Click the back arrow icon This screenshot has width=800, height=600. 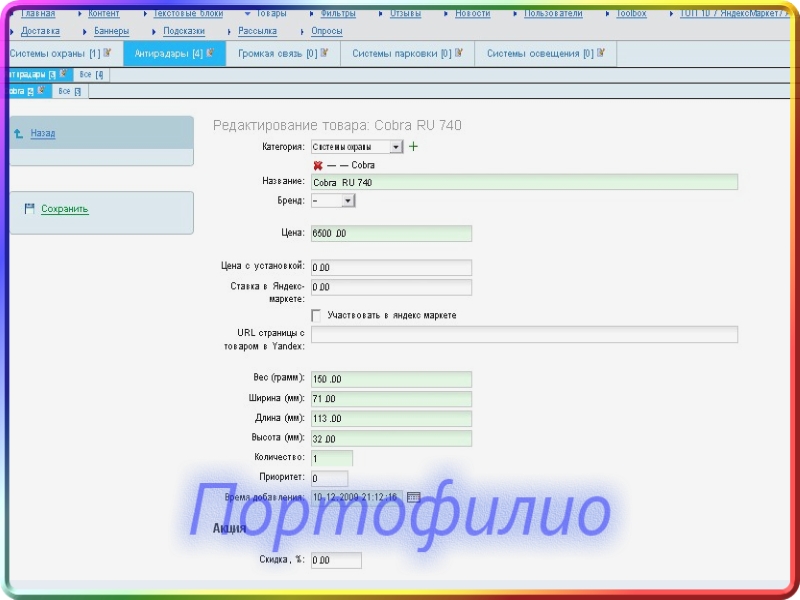coord(19,134)
